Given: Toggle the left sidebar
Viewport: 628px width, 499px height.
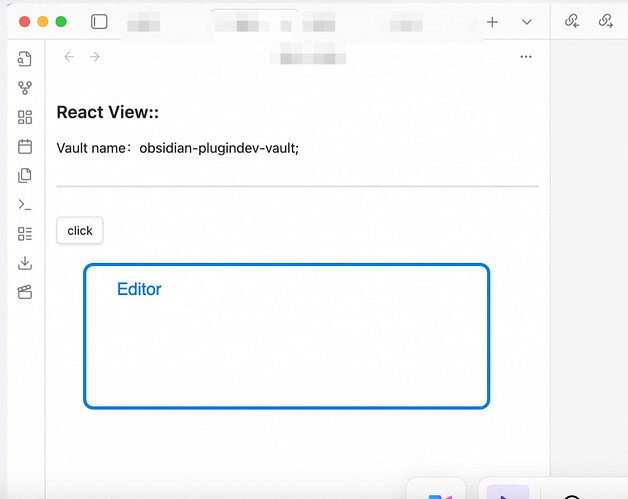Looking at the screenshot, I should (99, 21).
